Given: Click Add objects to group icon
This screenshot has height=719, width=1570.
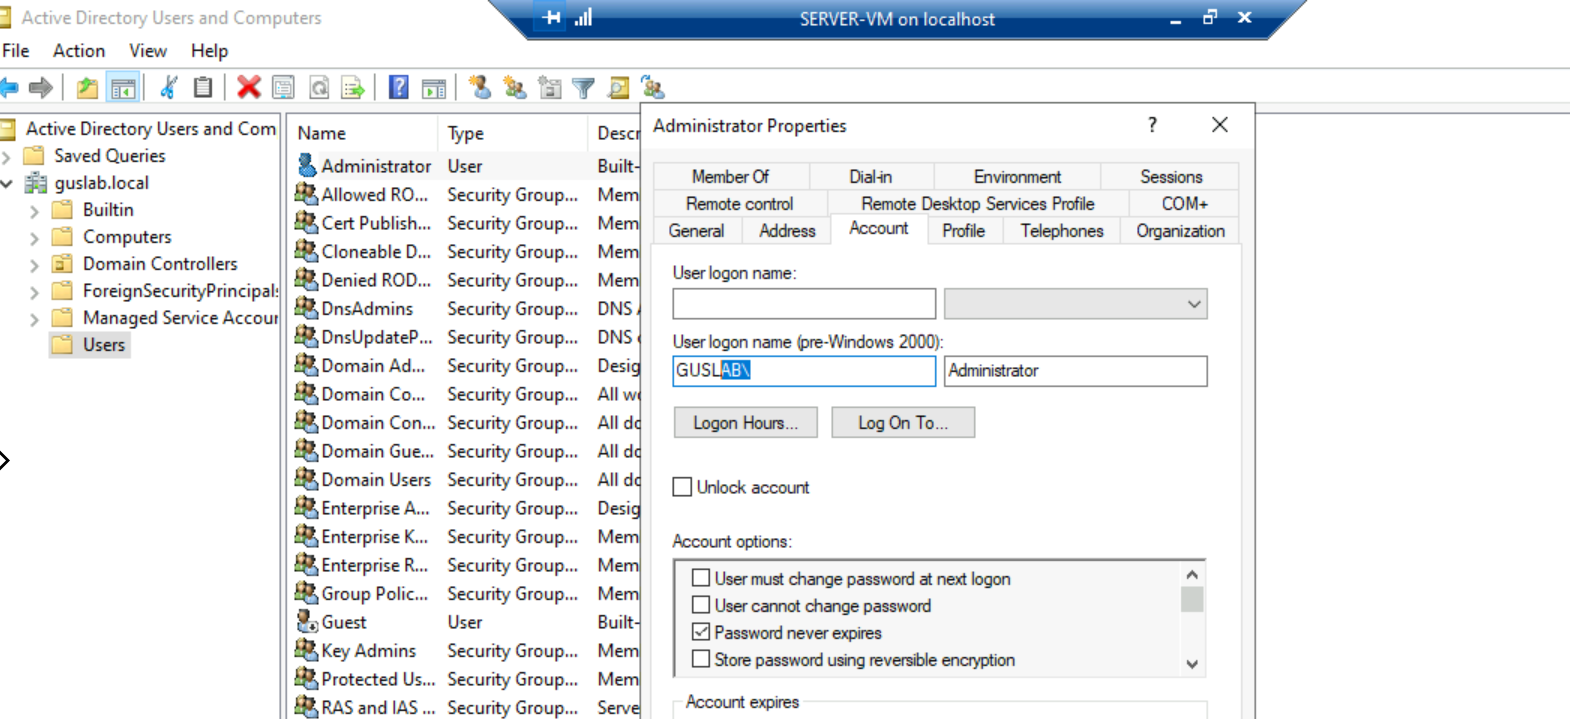Looking at the screenshot, I should point(653,88).
